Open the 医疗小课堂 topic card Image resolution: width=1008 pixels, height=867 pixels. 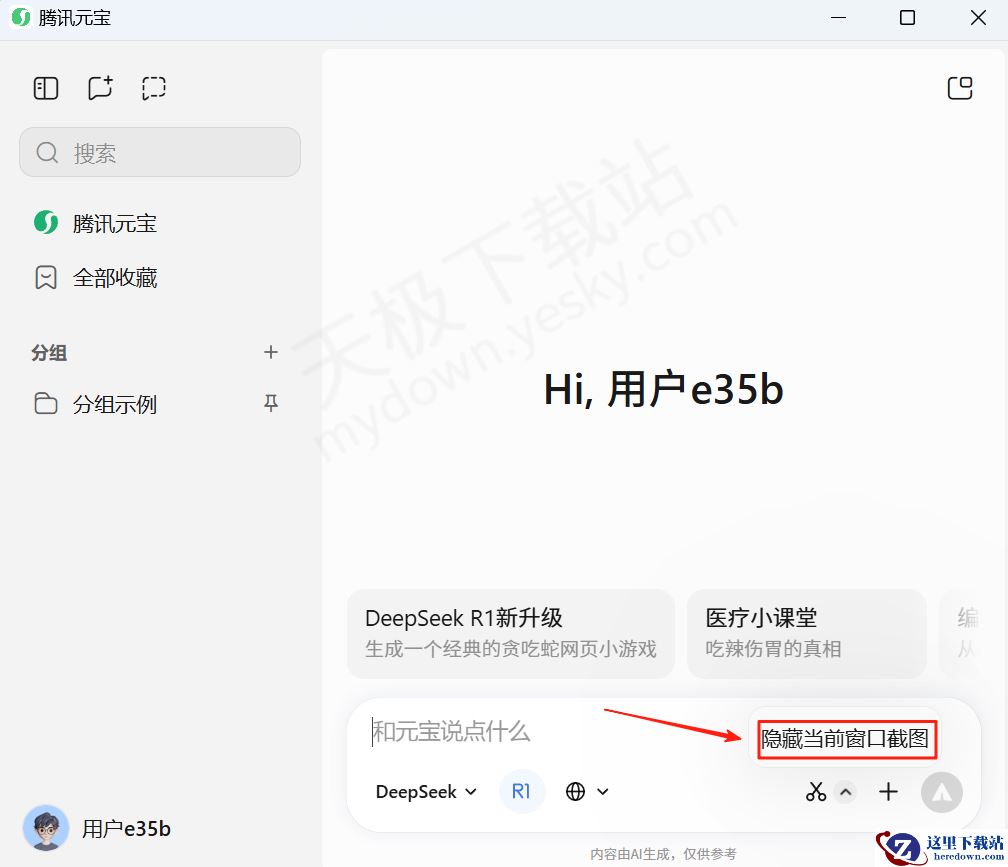[x=807, y=634]
